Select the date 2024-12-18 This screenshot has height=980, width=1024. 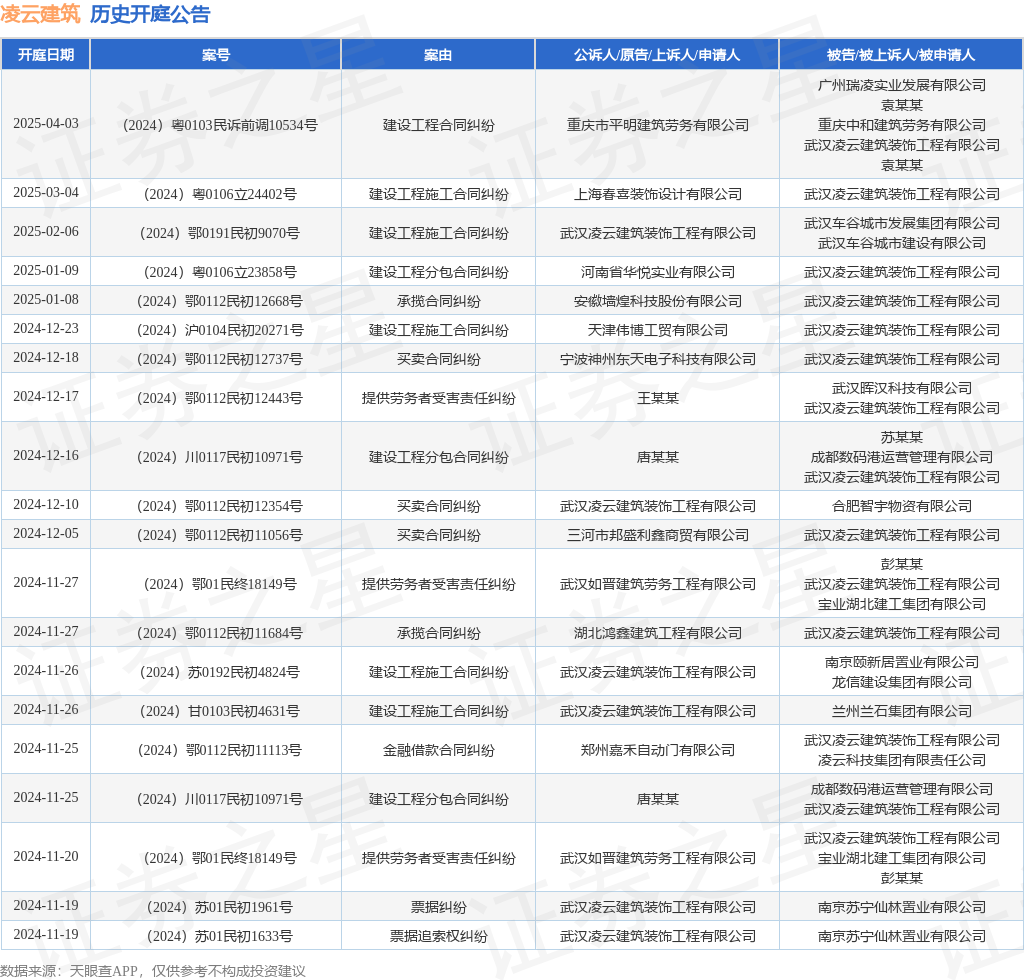pos(46,358)
